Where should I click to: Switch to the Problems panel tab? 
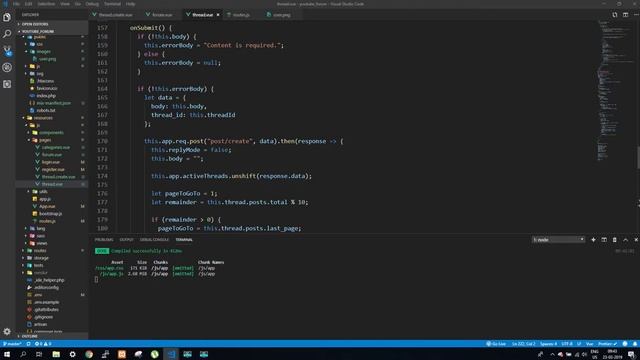click(x=104, y=240)
